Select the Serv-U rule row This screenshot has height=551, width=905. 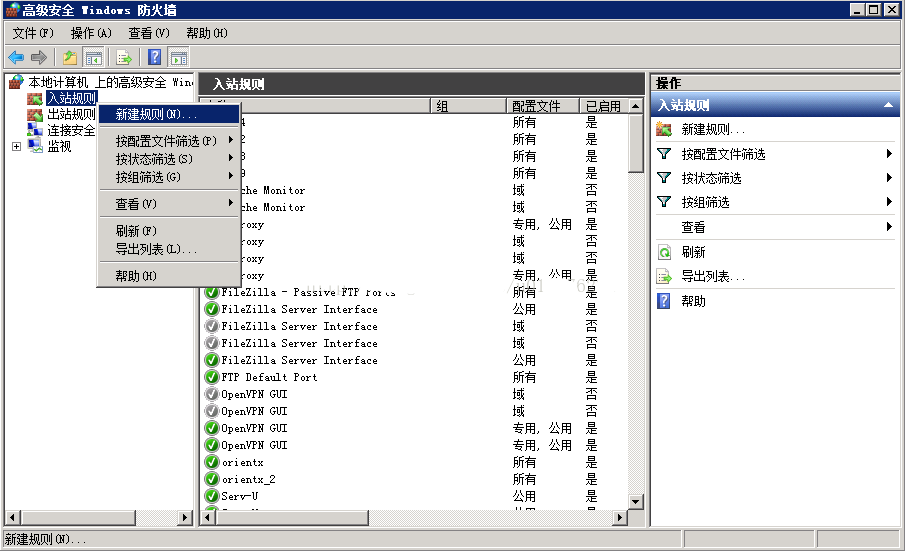click(x=413, y=496)
